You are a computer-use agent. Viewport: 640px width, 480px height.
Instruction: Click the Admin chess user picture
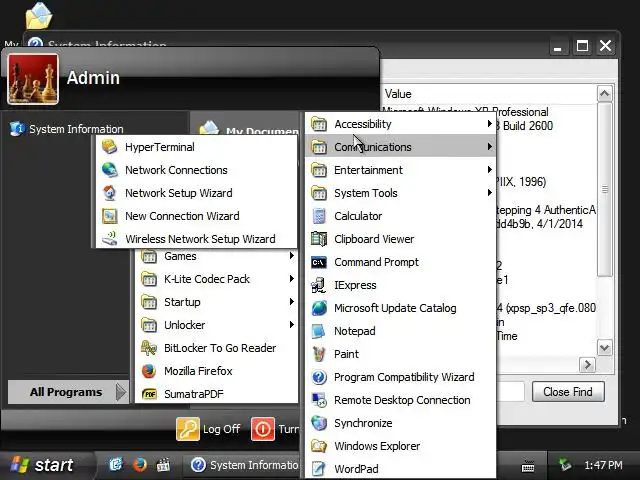tap(33, 79)
